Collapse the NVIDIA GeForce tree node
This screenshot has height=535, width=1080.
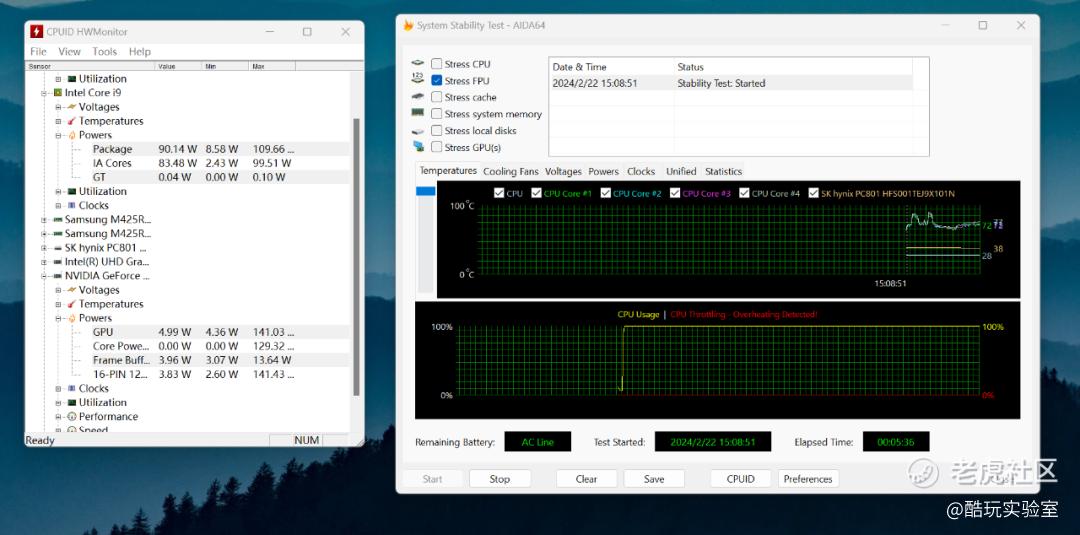click(x=45, y=275)
